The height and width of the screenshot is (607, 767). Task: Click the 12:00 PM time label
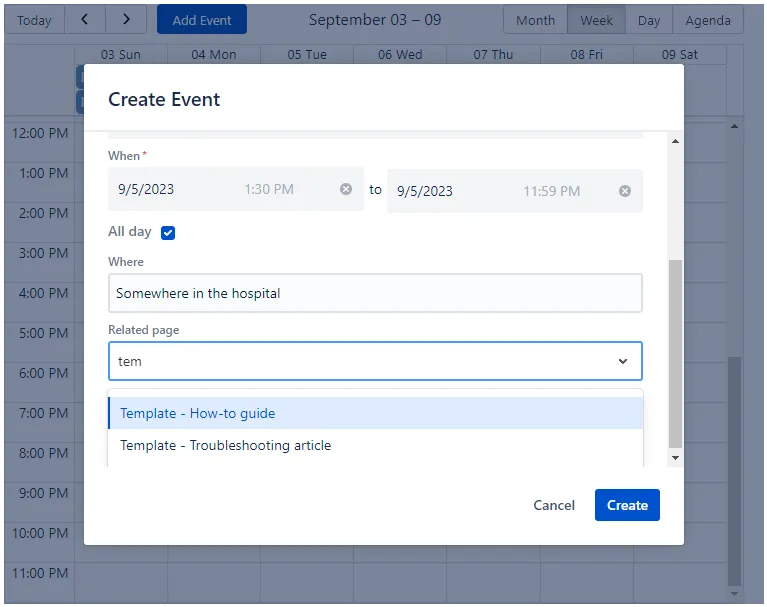40,133
